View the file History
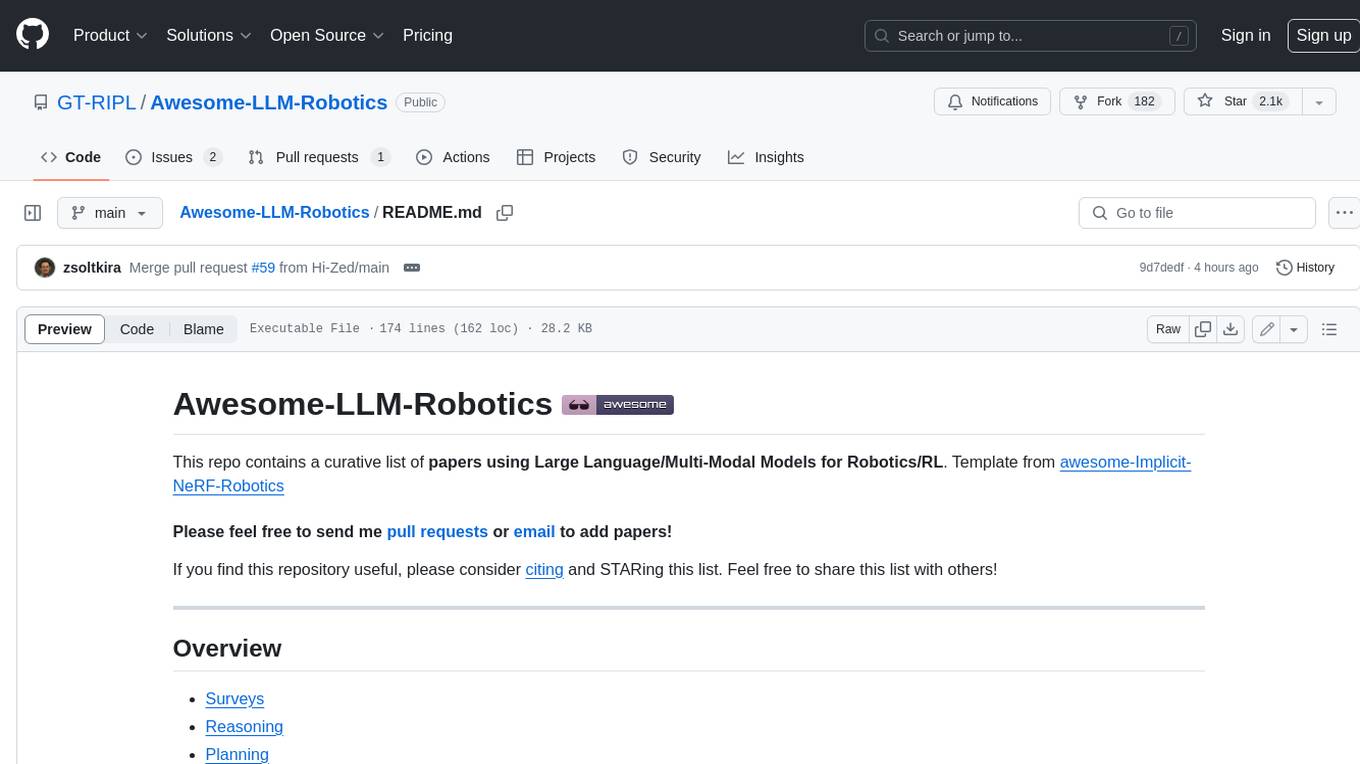1360x764 pixels. [x=1305, y=267]
